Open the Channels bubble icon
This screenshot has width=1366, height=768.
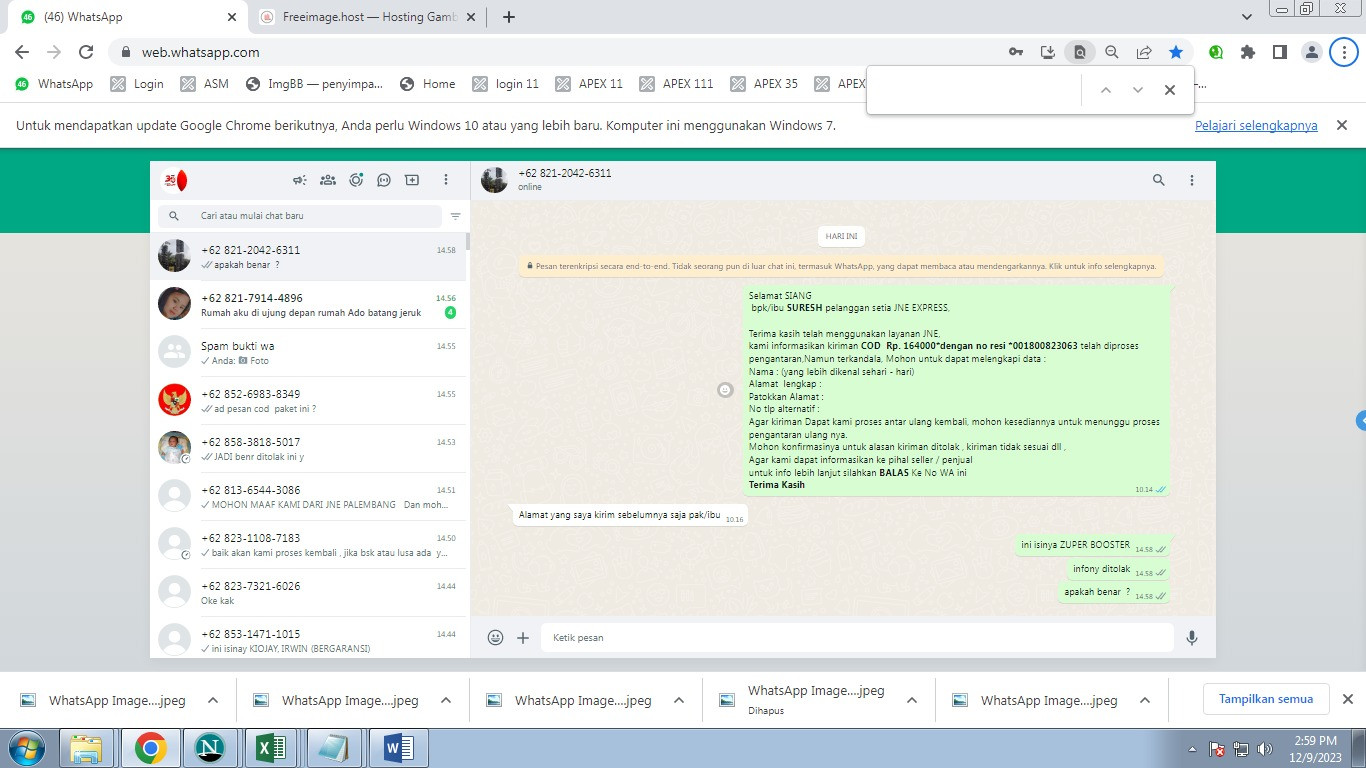tap(384, 180)
